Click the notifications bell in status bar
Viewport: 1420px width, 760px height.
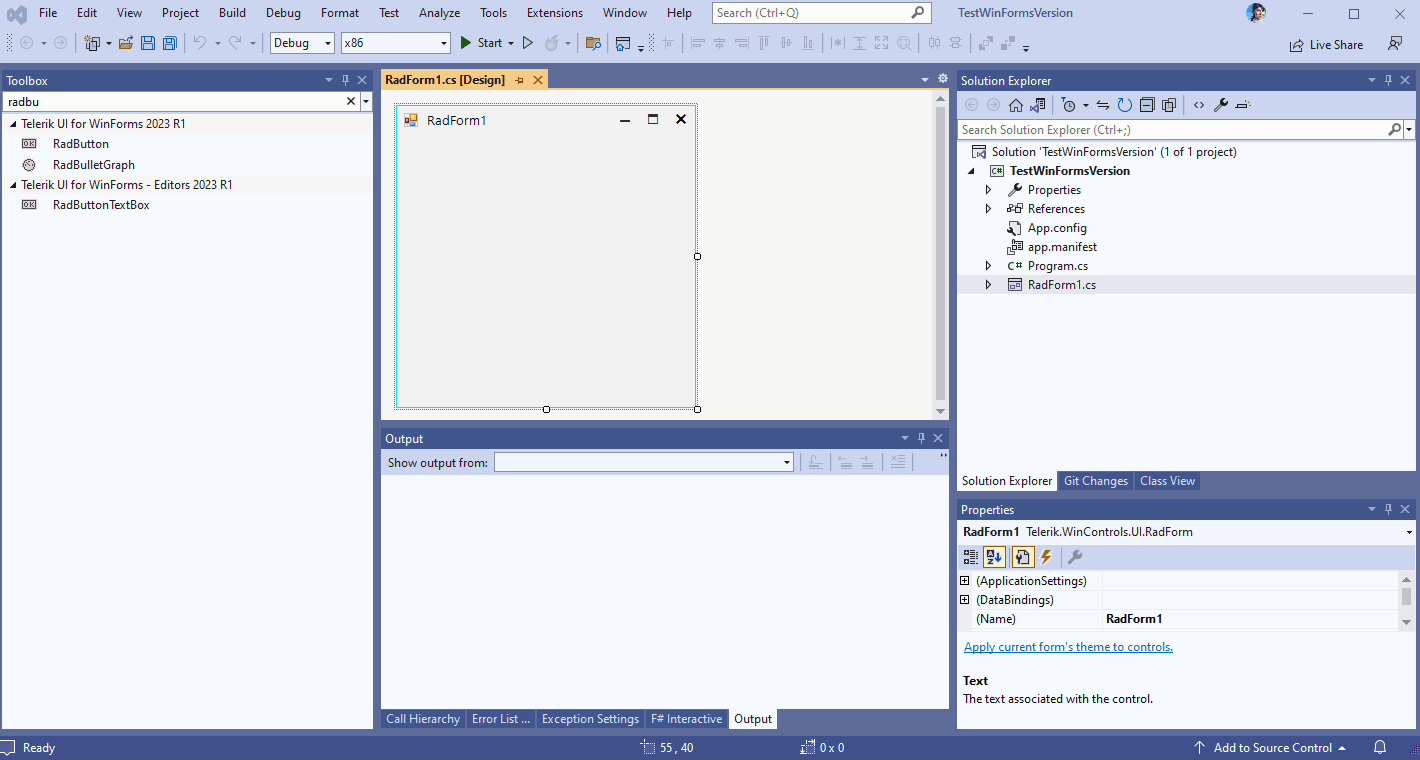coord(1380,748)
